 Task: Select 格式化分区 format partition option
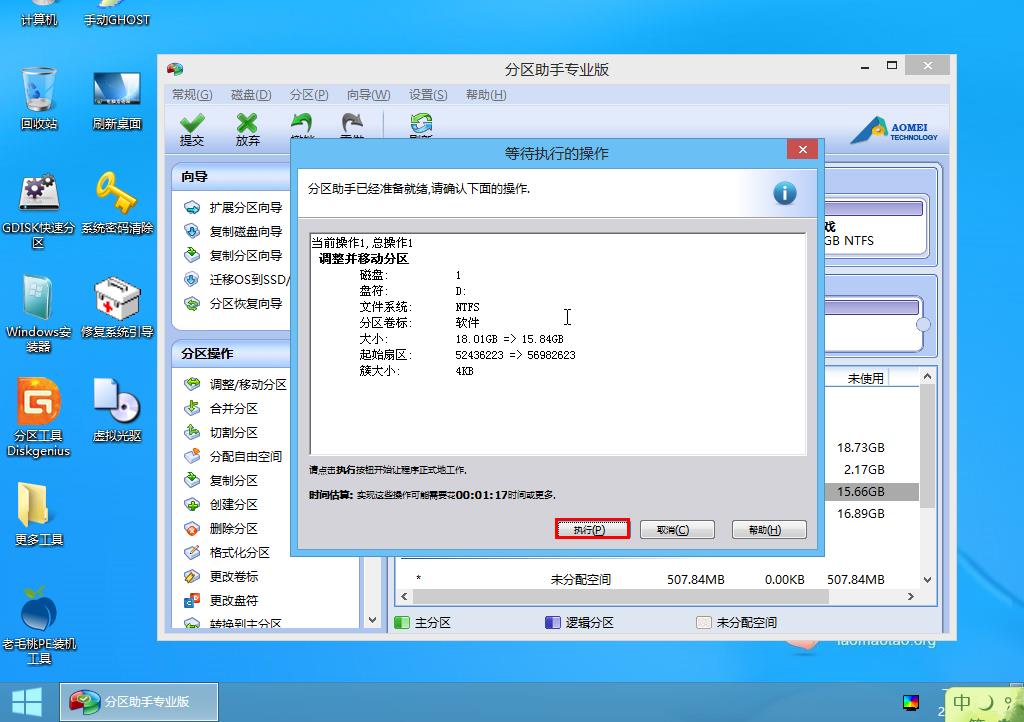tap(239, 552)
